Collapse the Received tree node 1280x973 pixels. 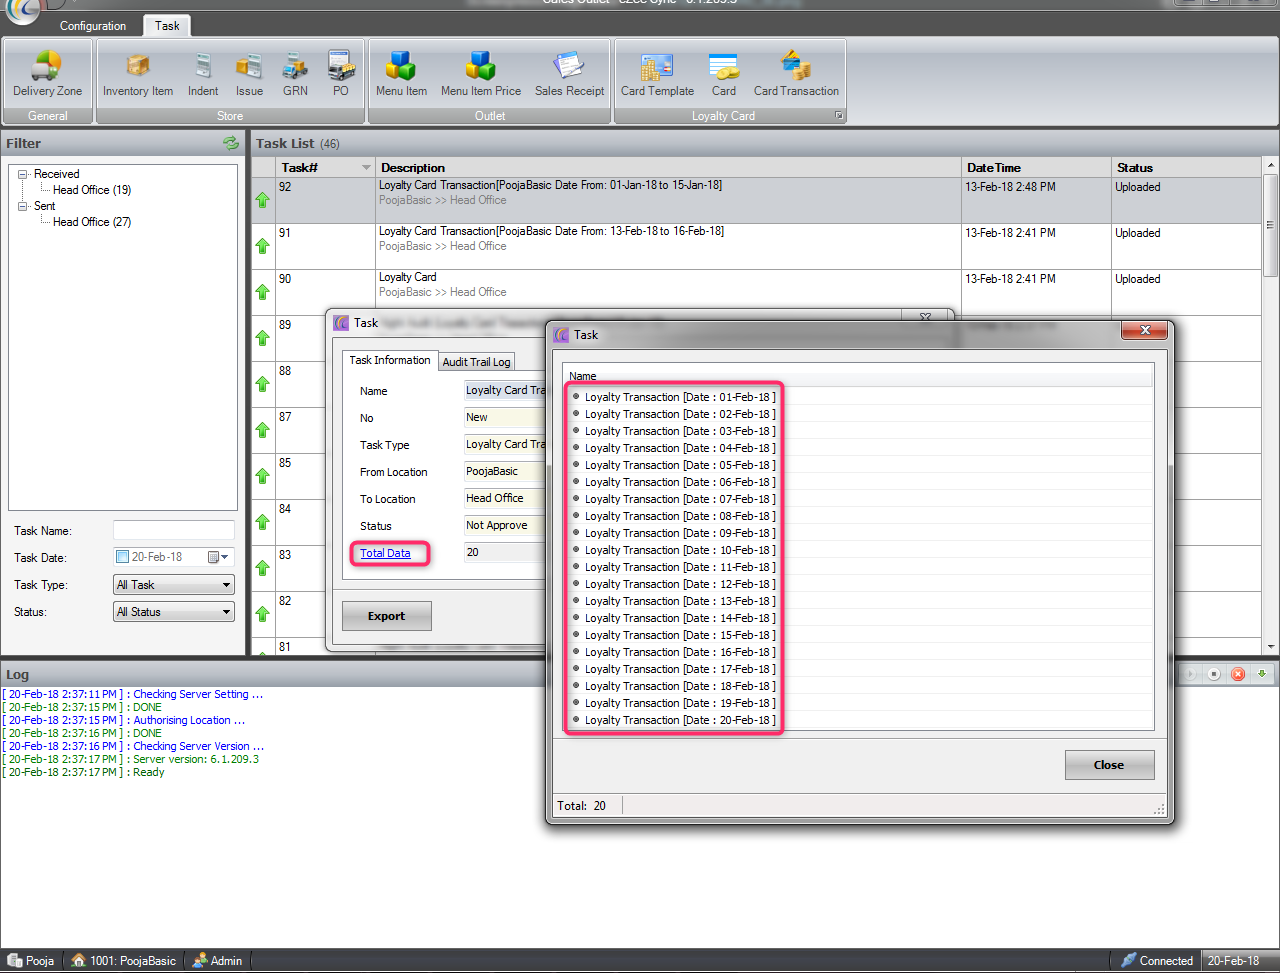pos(23,174)
